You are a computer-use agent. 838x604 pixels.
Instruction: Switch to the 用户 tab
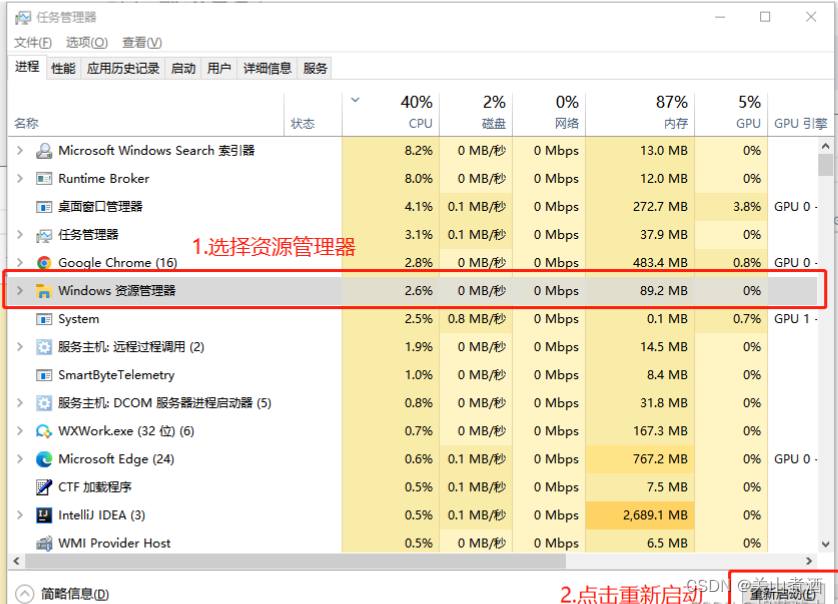click(219, 68)
